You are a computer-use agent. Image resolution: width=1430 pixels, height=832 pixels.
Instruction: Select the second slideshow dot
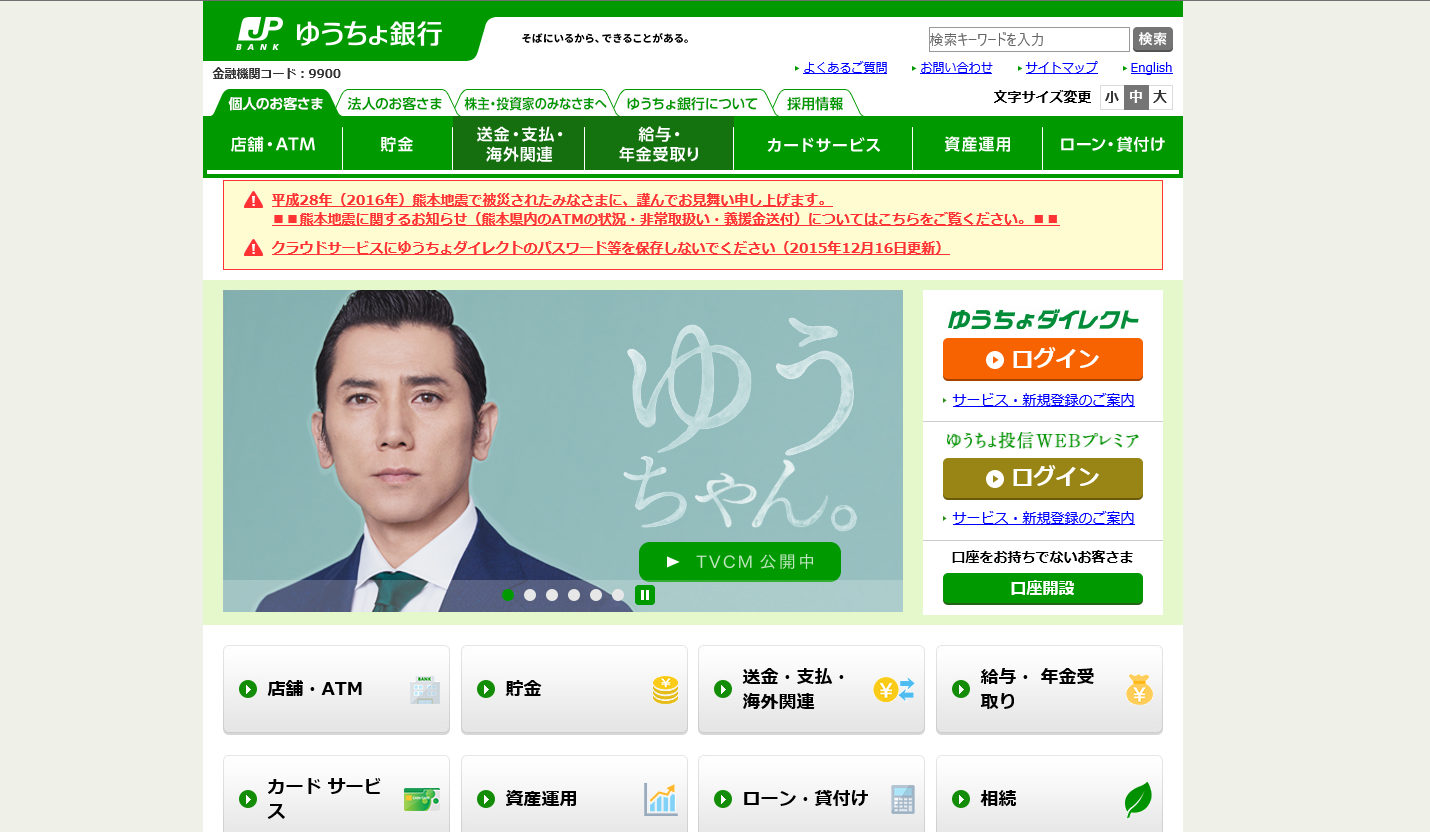click(x=530, y=595)
